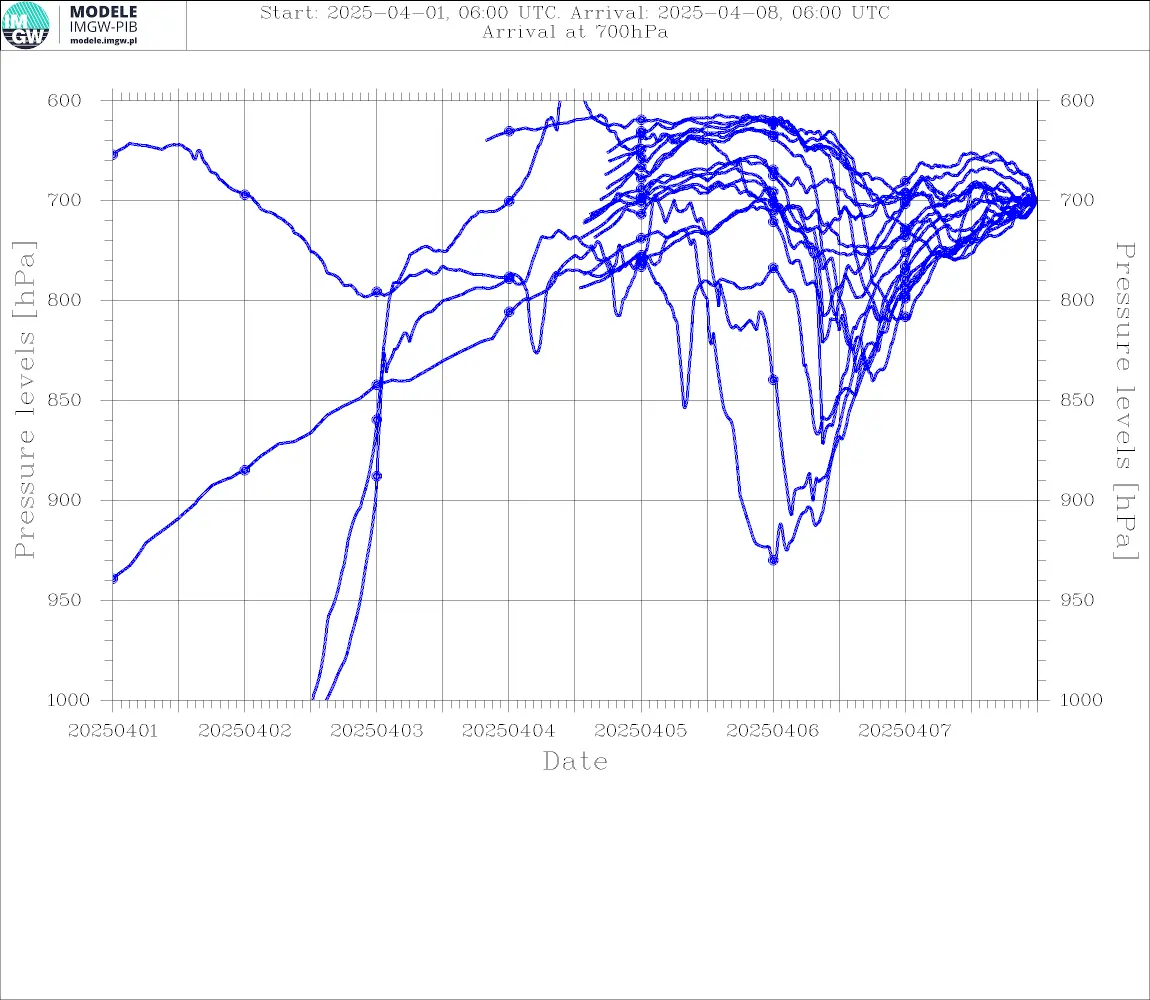Click left axis value 850
This screenshot has height=1000, width=1150.
[x=65, y=400]
